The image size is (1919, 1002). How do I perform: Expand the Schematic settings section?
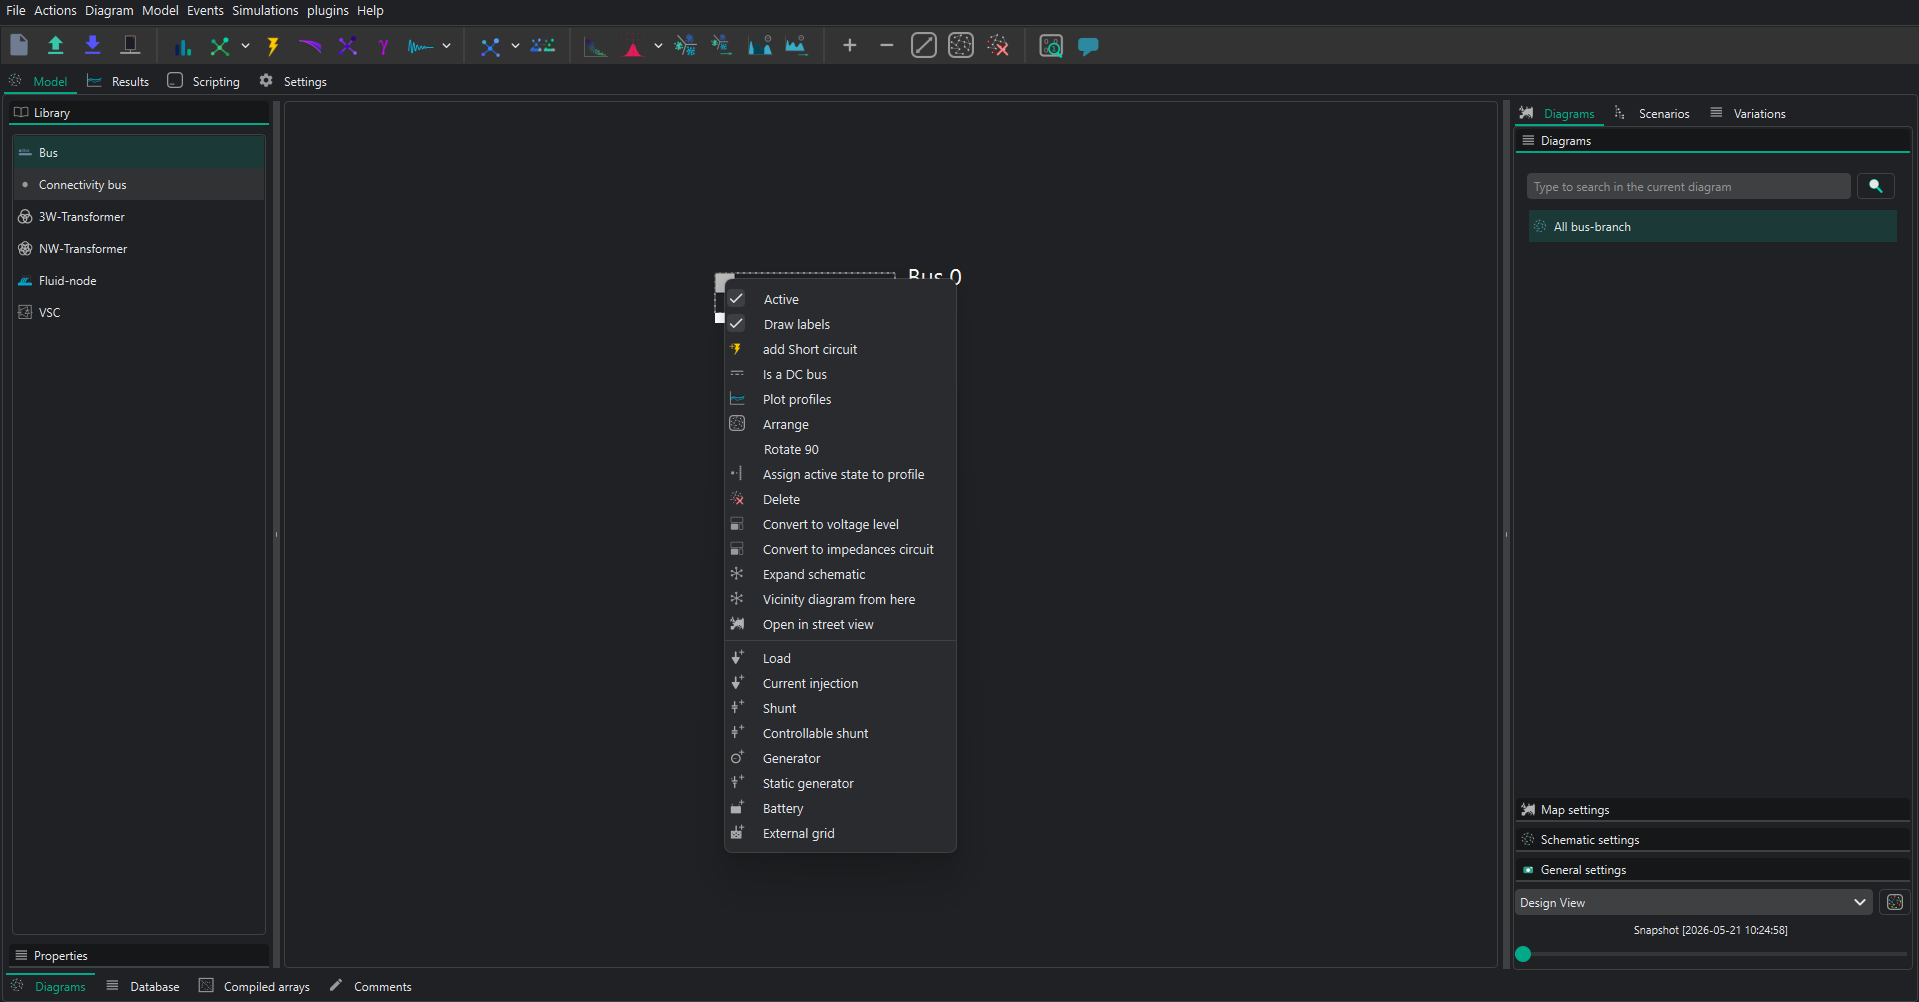click(x=1713, y=840)
